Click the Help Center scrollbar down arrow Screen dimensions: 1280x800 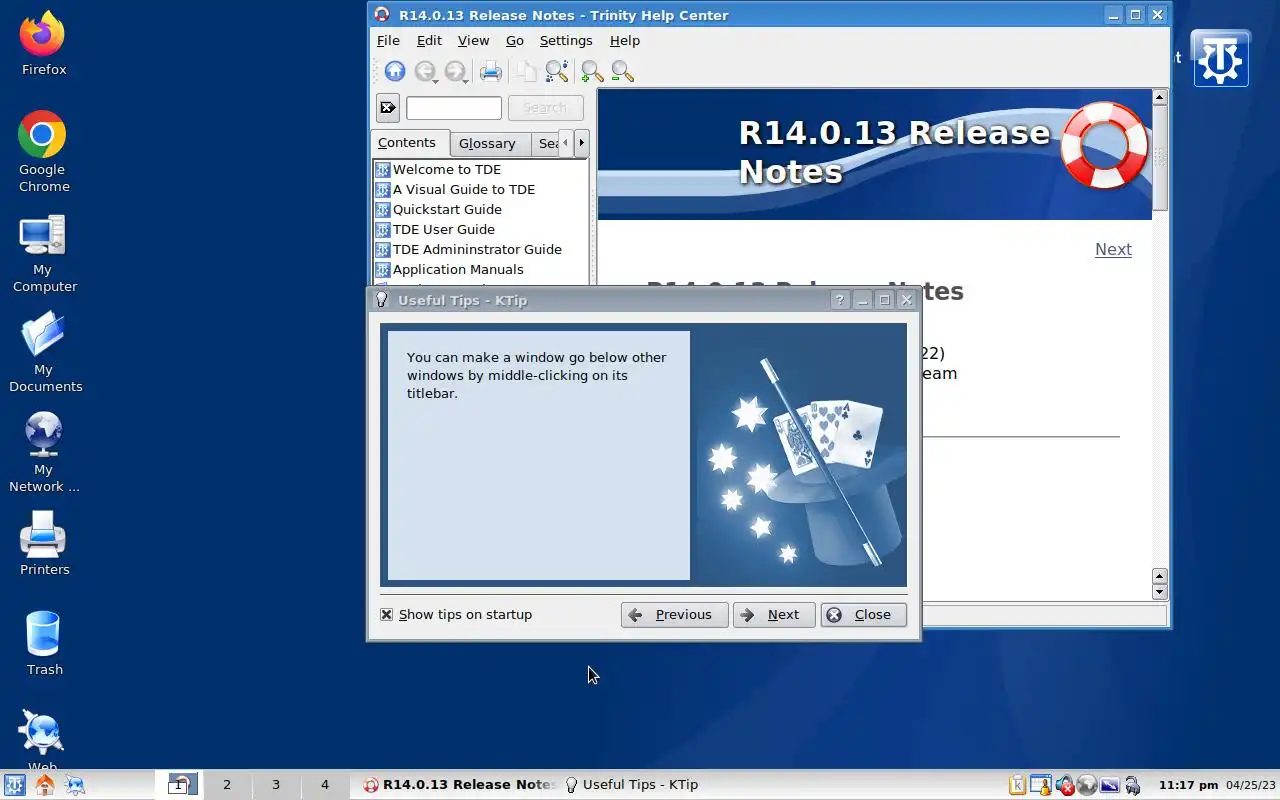click(1160, 592)
